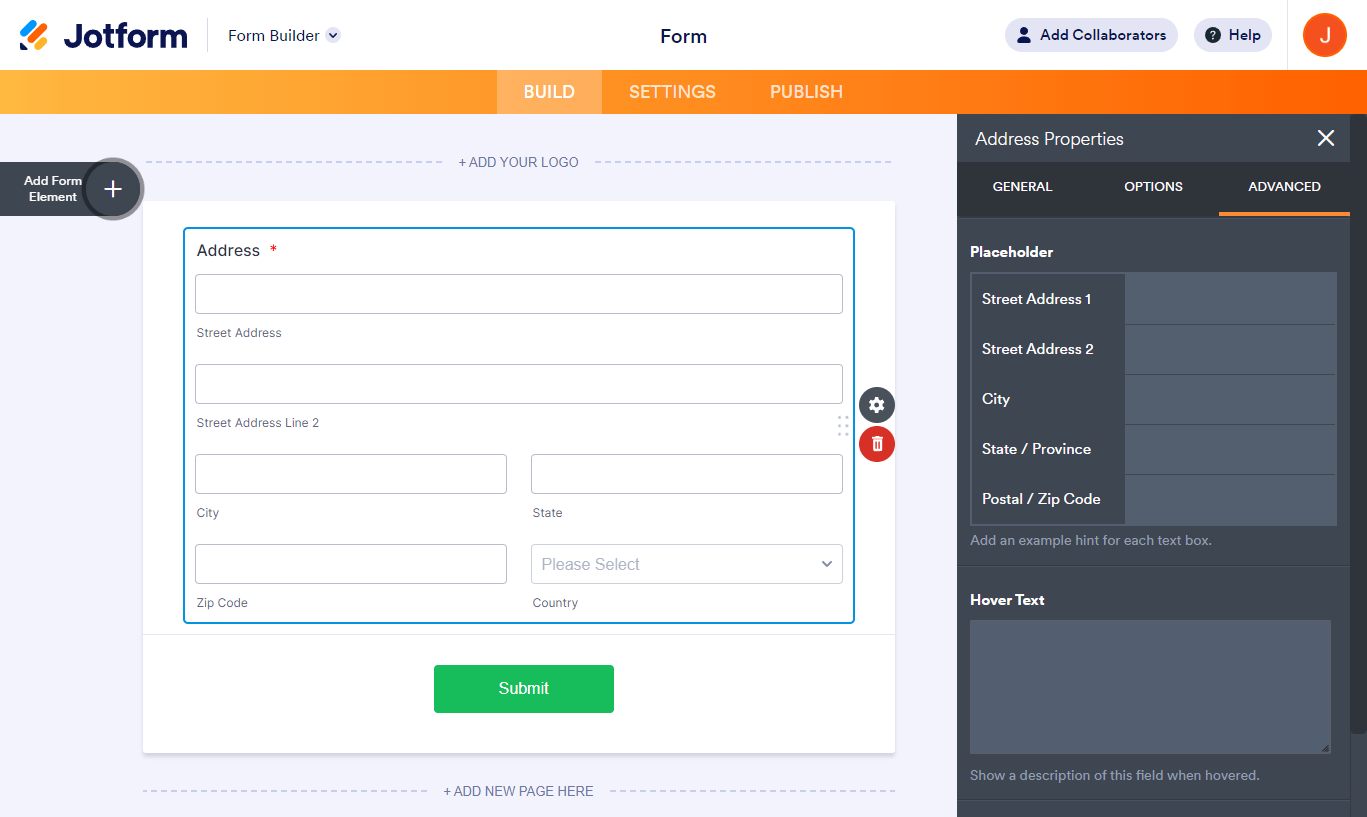Image resolution: width=1367 pixels, height=817 pixels.
Task: Click the Form title
Action: [683, 36]
